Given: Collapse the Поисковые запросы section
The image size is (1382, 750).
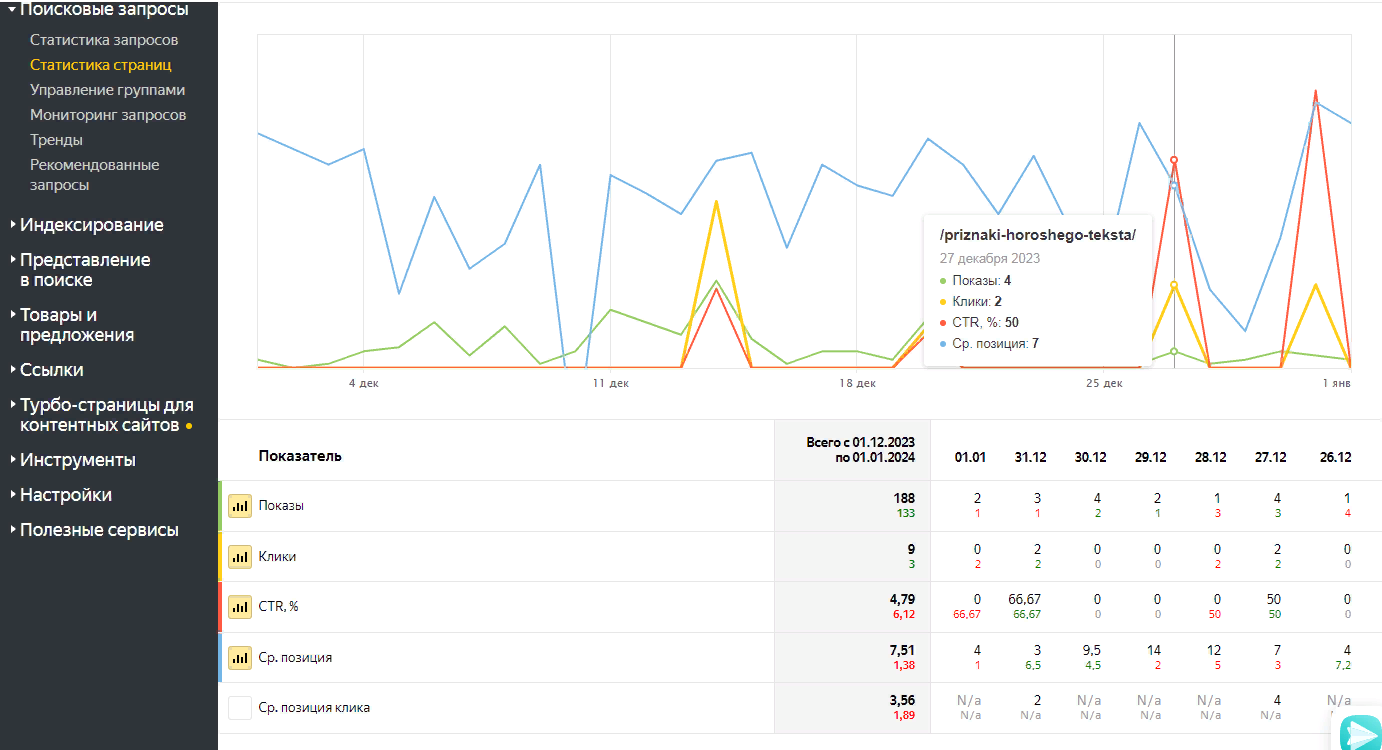Looking at the screenshot, I should click(x=103, y=10).
